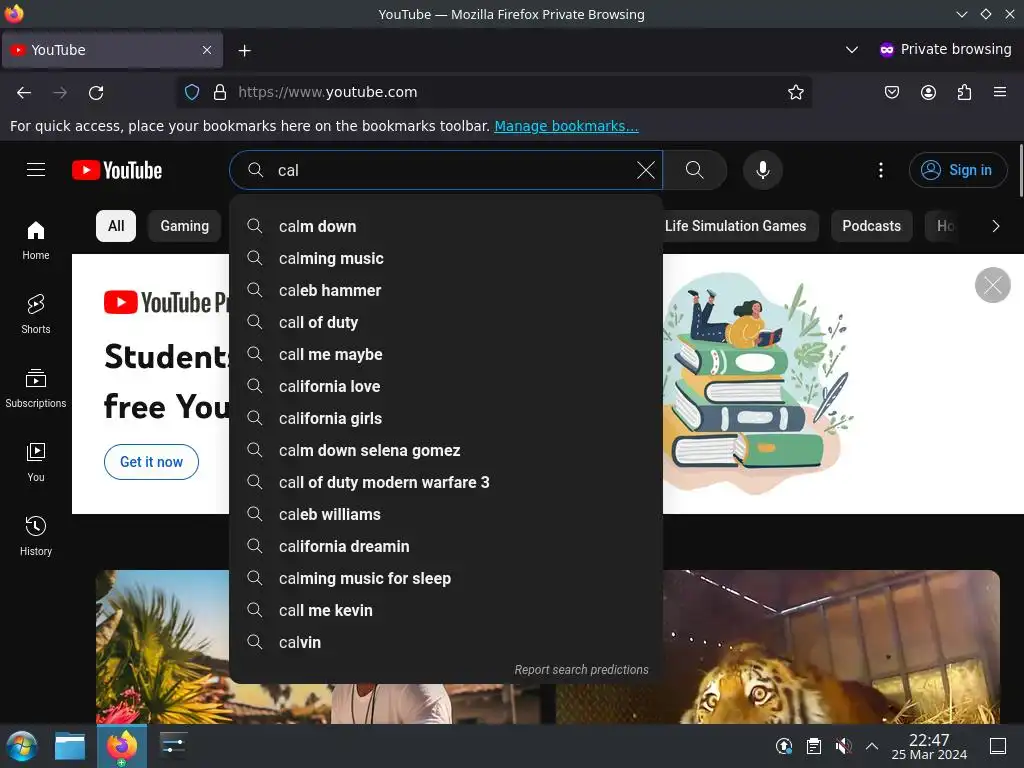Open the taskbar clock showing 22:47
The width and height of the screenshot is (1024, 768).
929,746
